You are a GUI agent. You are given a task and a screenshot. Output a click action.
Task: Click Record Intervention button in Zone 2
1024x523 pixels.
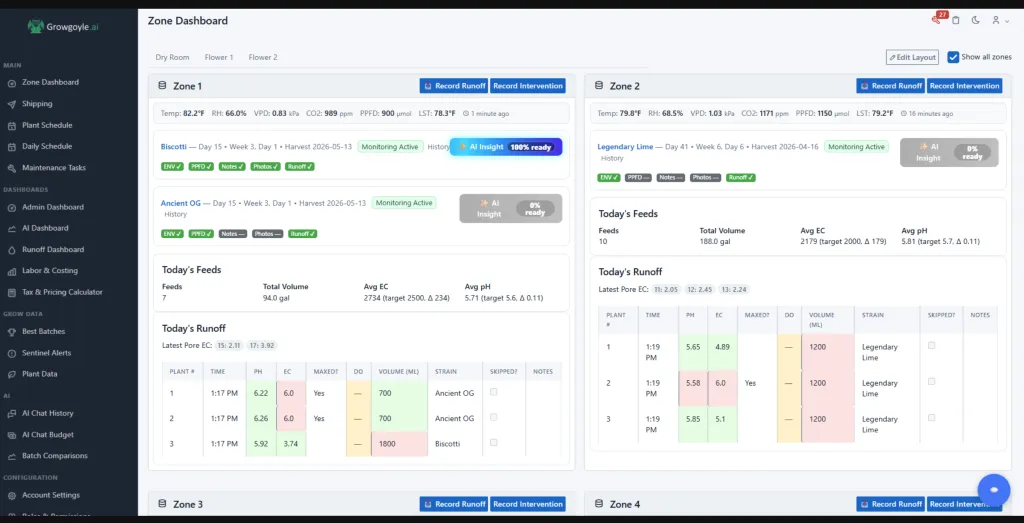pyautogui.click(x=965, y=86)
